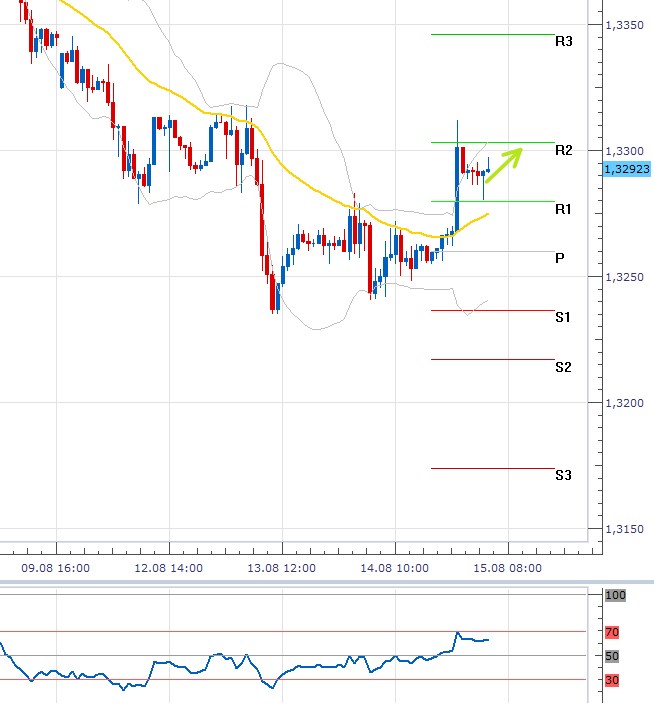Click the 1,3300 price axis label
The image size is (654, 707).
(x=624, y=151)
